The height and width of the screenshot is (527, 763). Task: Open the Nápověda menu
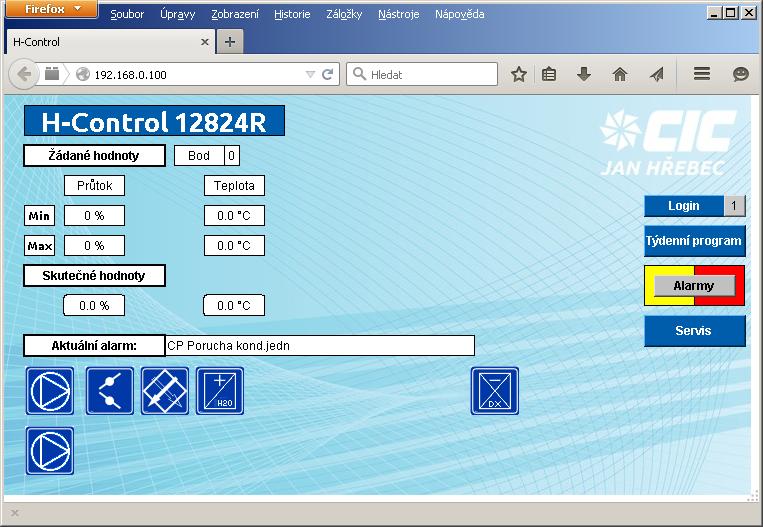tap(459, 14)
